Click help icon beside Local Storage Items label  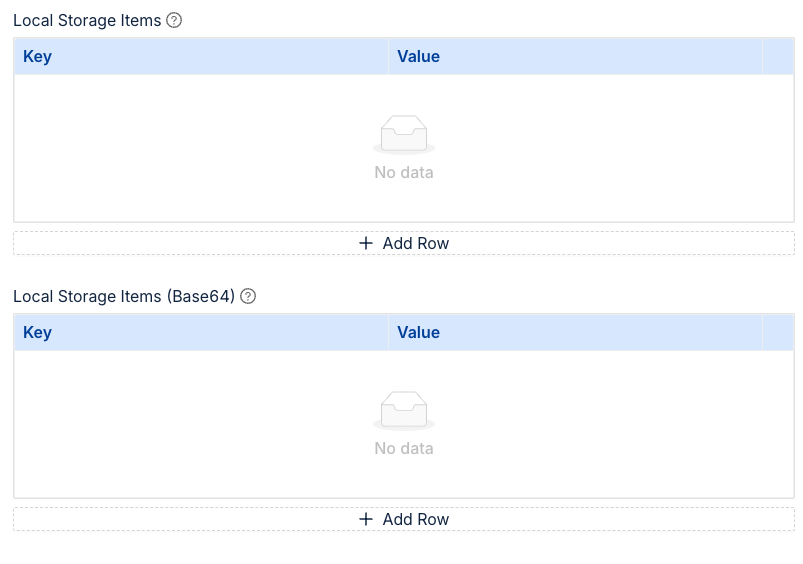click(x=174, y=20)
